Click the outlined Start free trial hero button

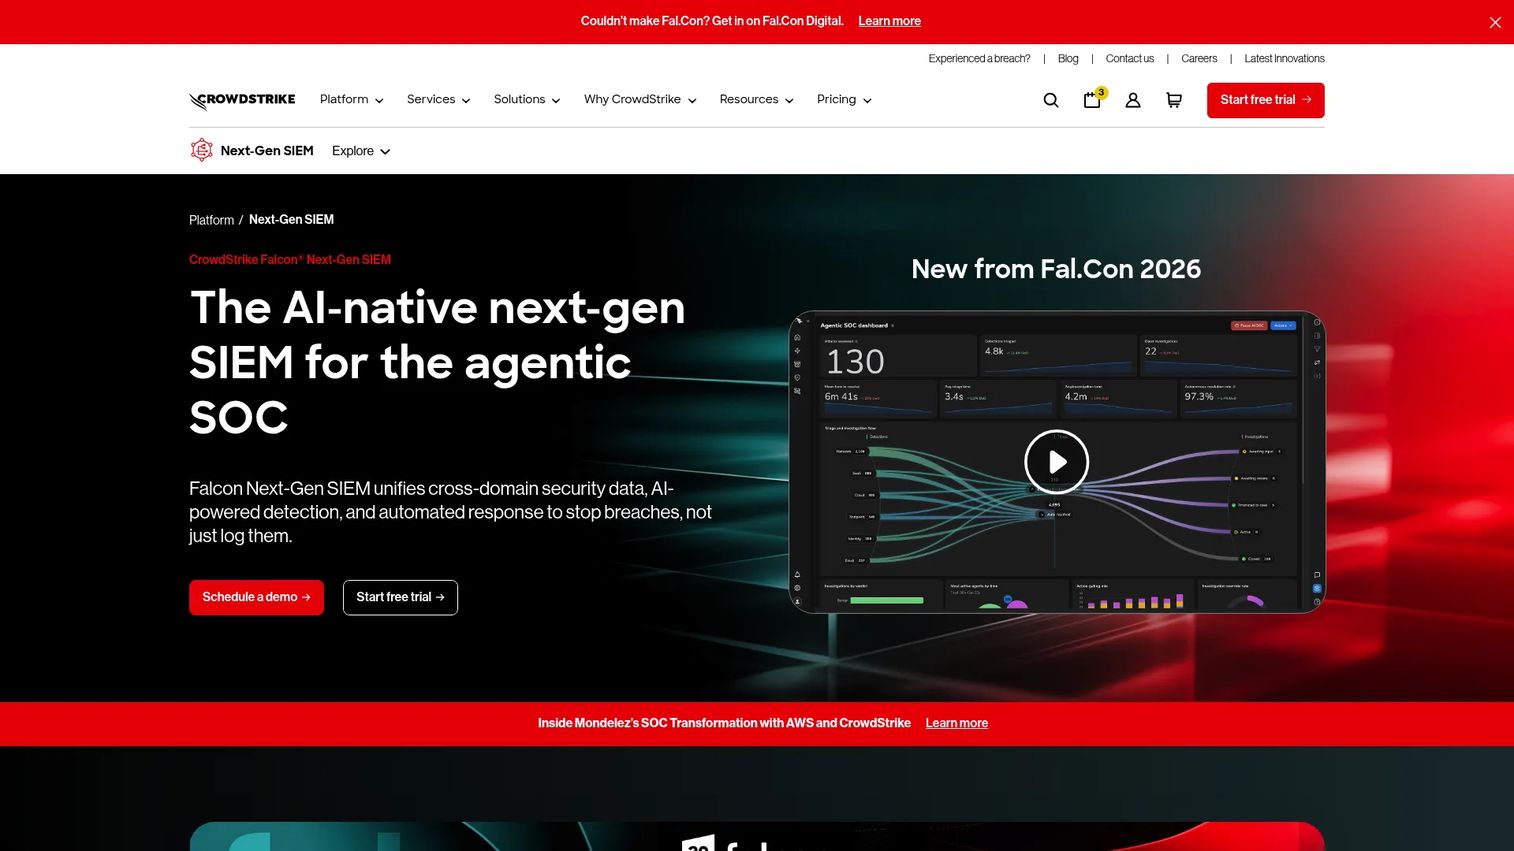click(x=400, y=597)
